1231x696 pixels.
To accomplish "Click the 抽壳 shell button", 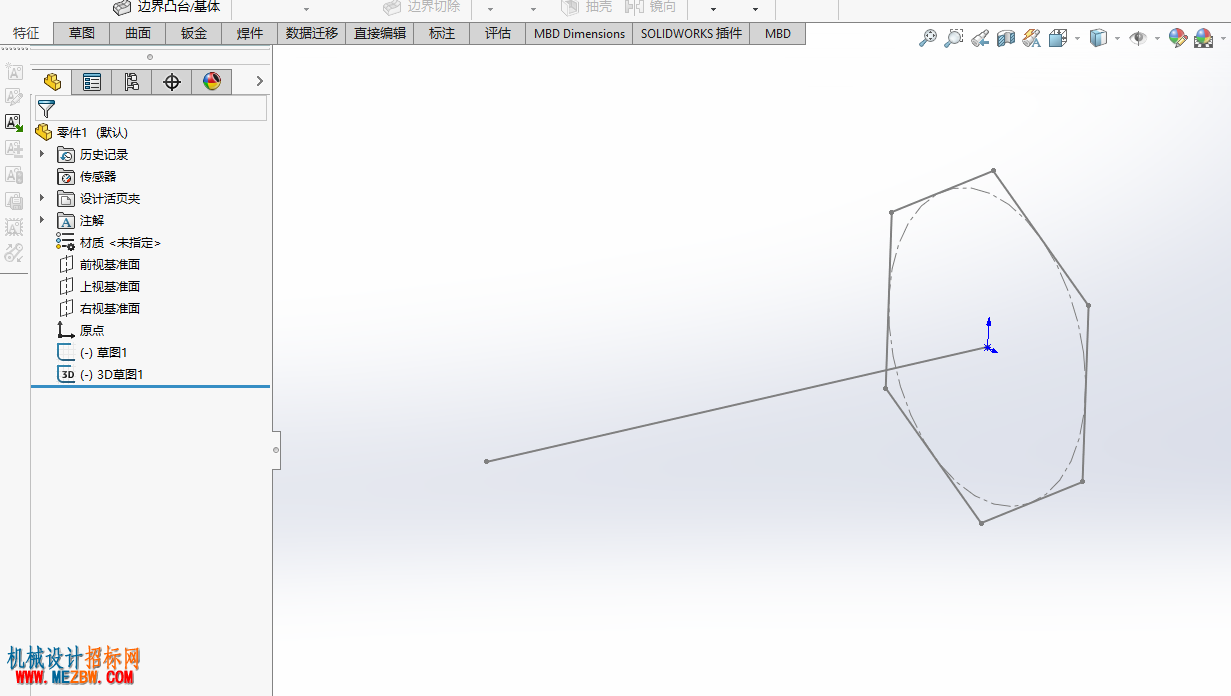I will pos(586,7).
